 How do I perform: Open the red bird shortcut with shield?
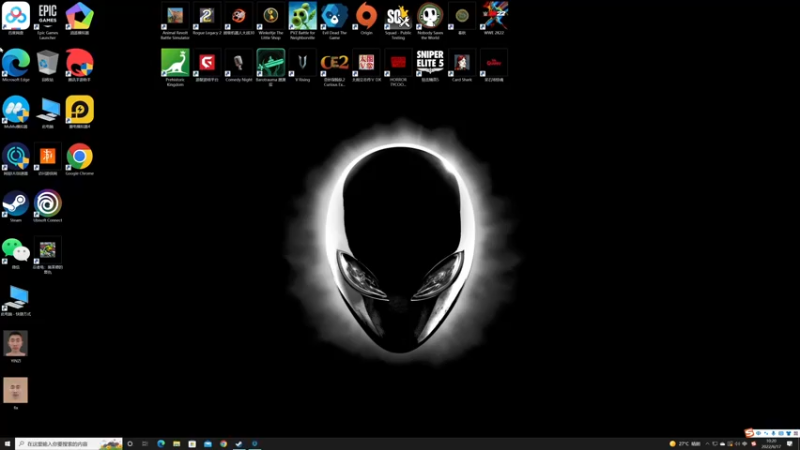tap(80, 65)
